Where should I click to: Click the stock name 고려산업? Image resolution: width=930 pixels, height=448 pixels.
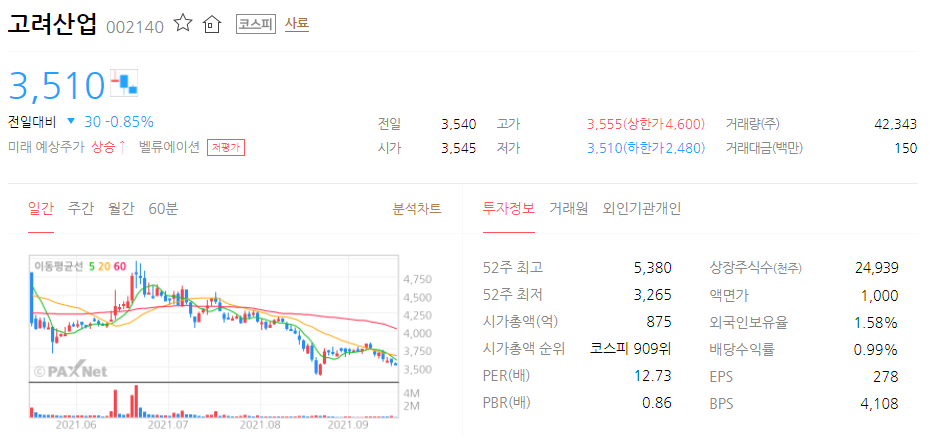coord(52,25)
